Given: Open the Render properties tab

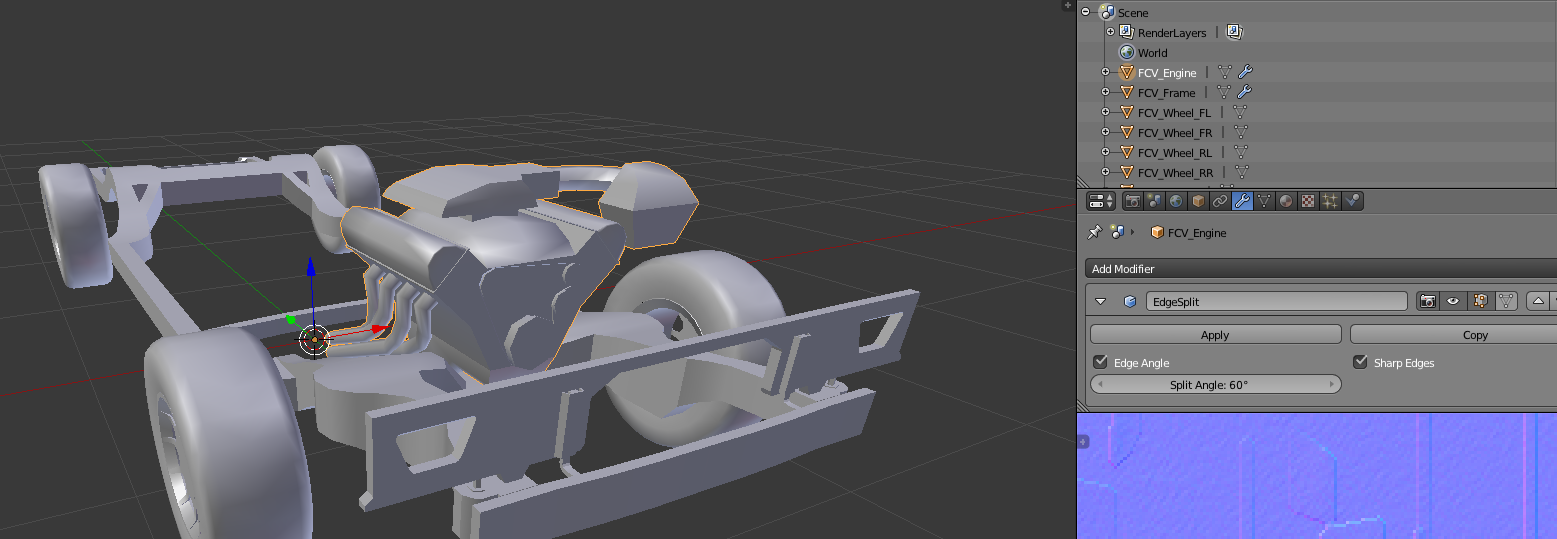Looking at the screenshot, I should pyautogui.click(x=1133, y=201).
